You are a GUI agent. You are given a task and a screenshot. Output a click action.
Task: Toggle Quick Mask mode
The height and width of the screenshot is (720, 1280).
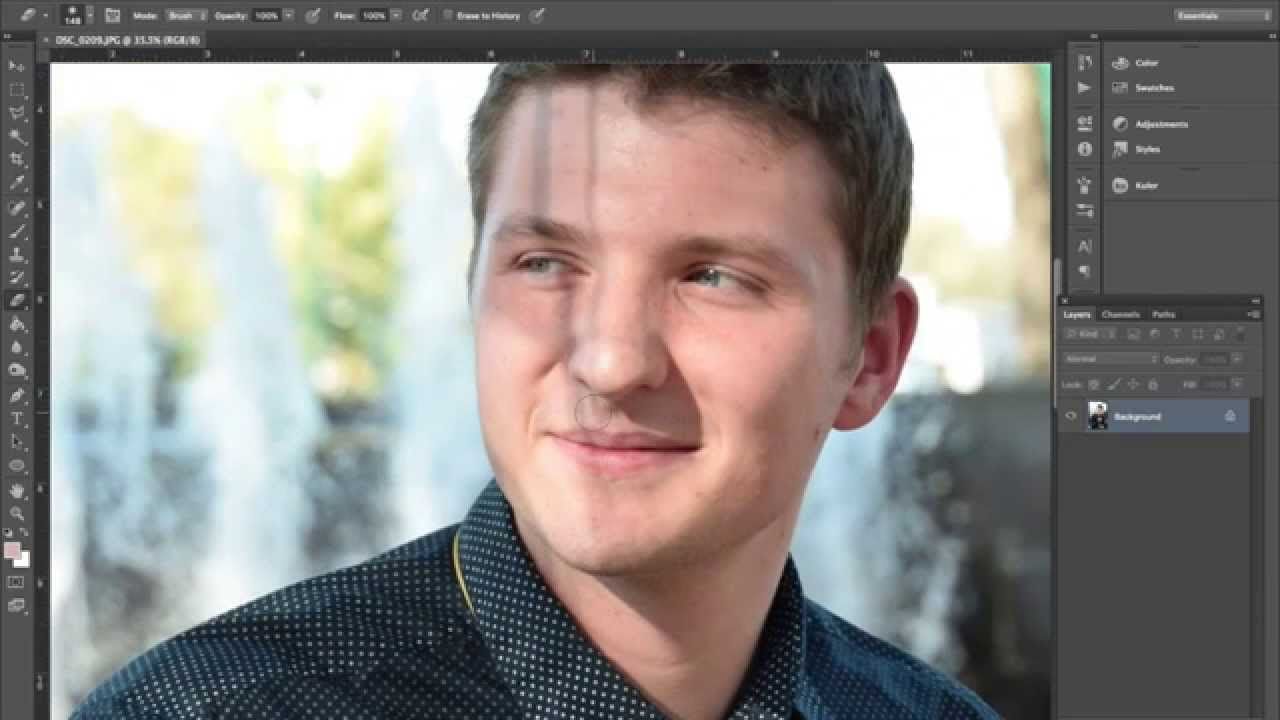coord(17,582)
